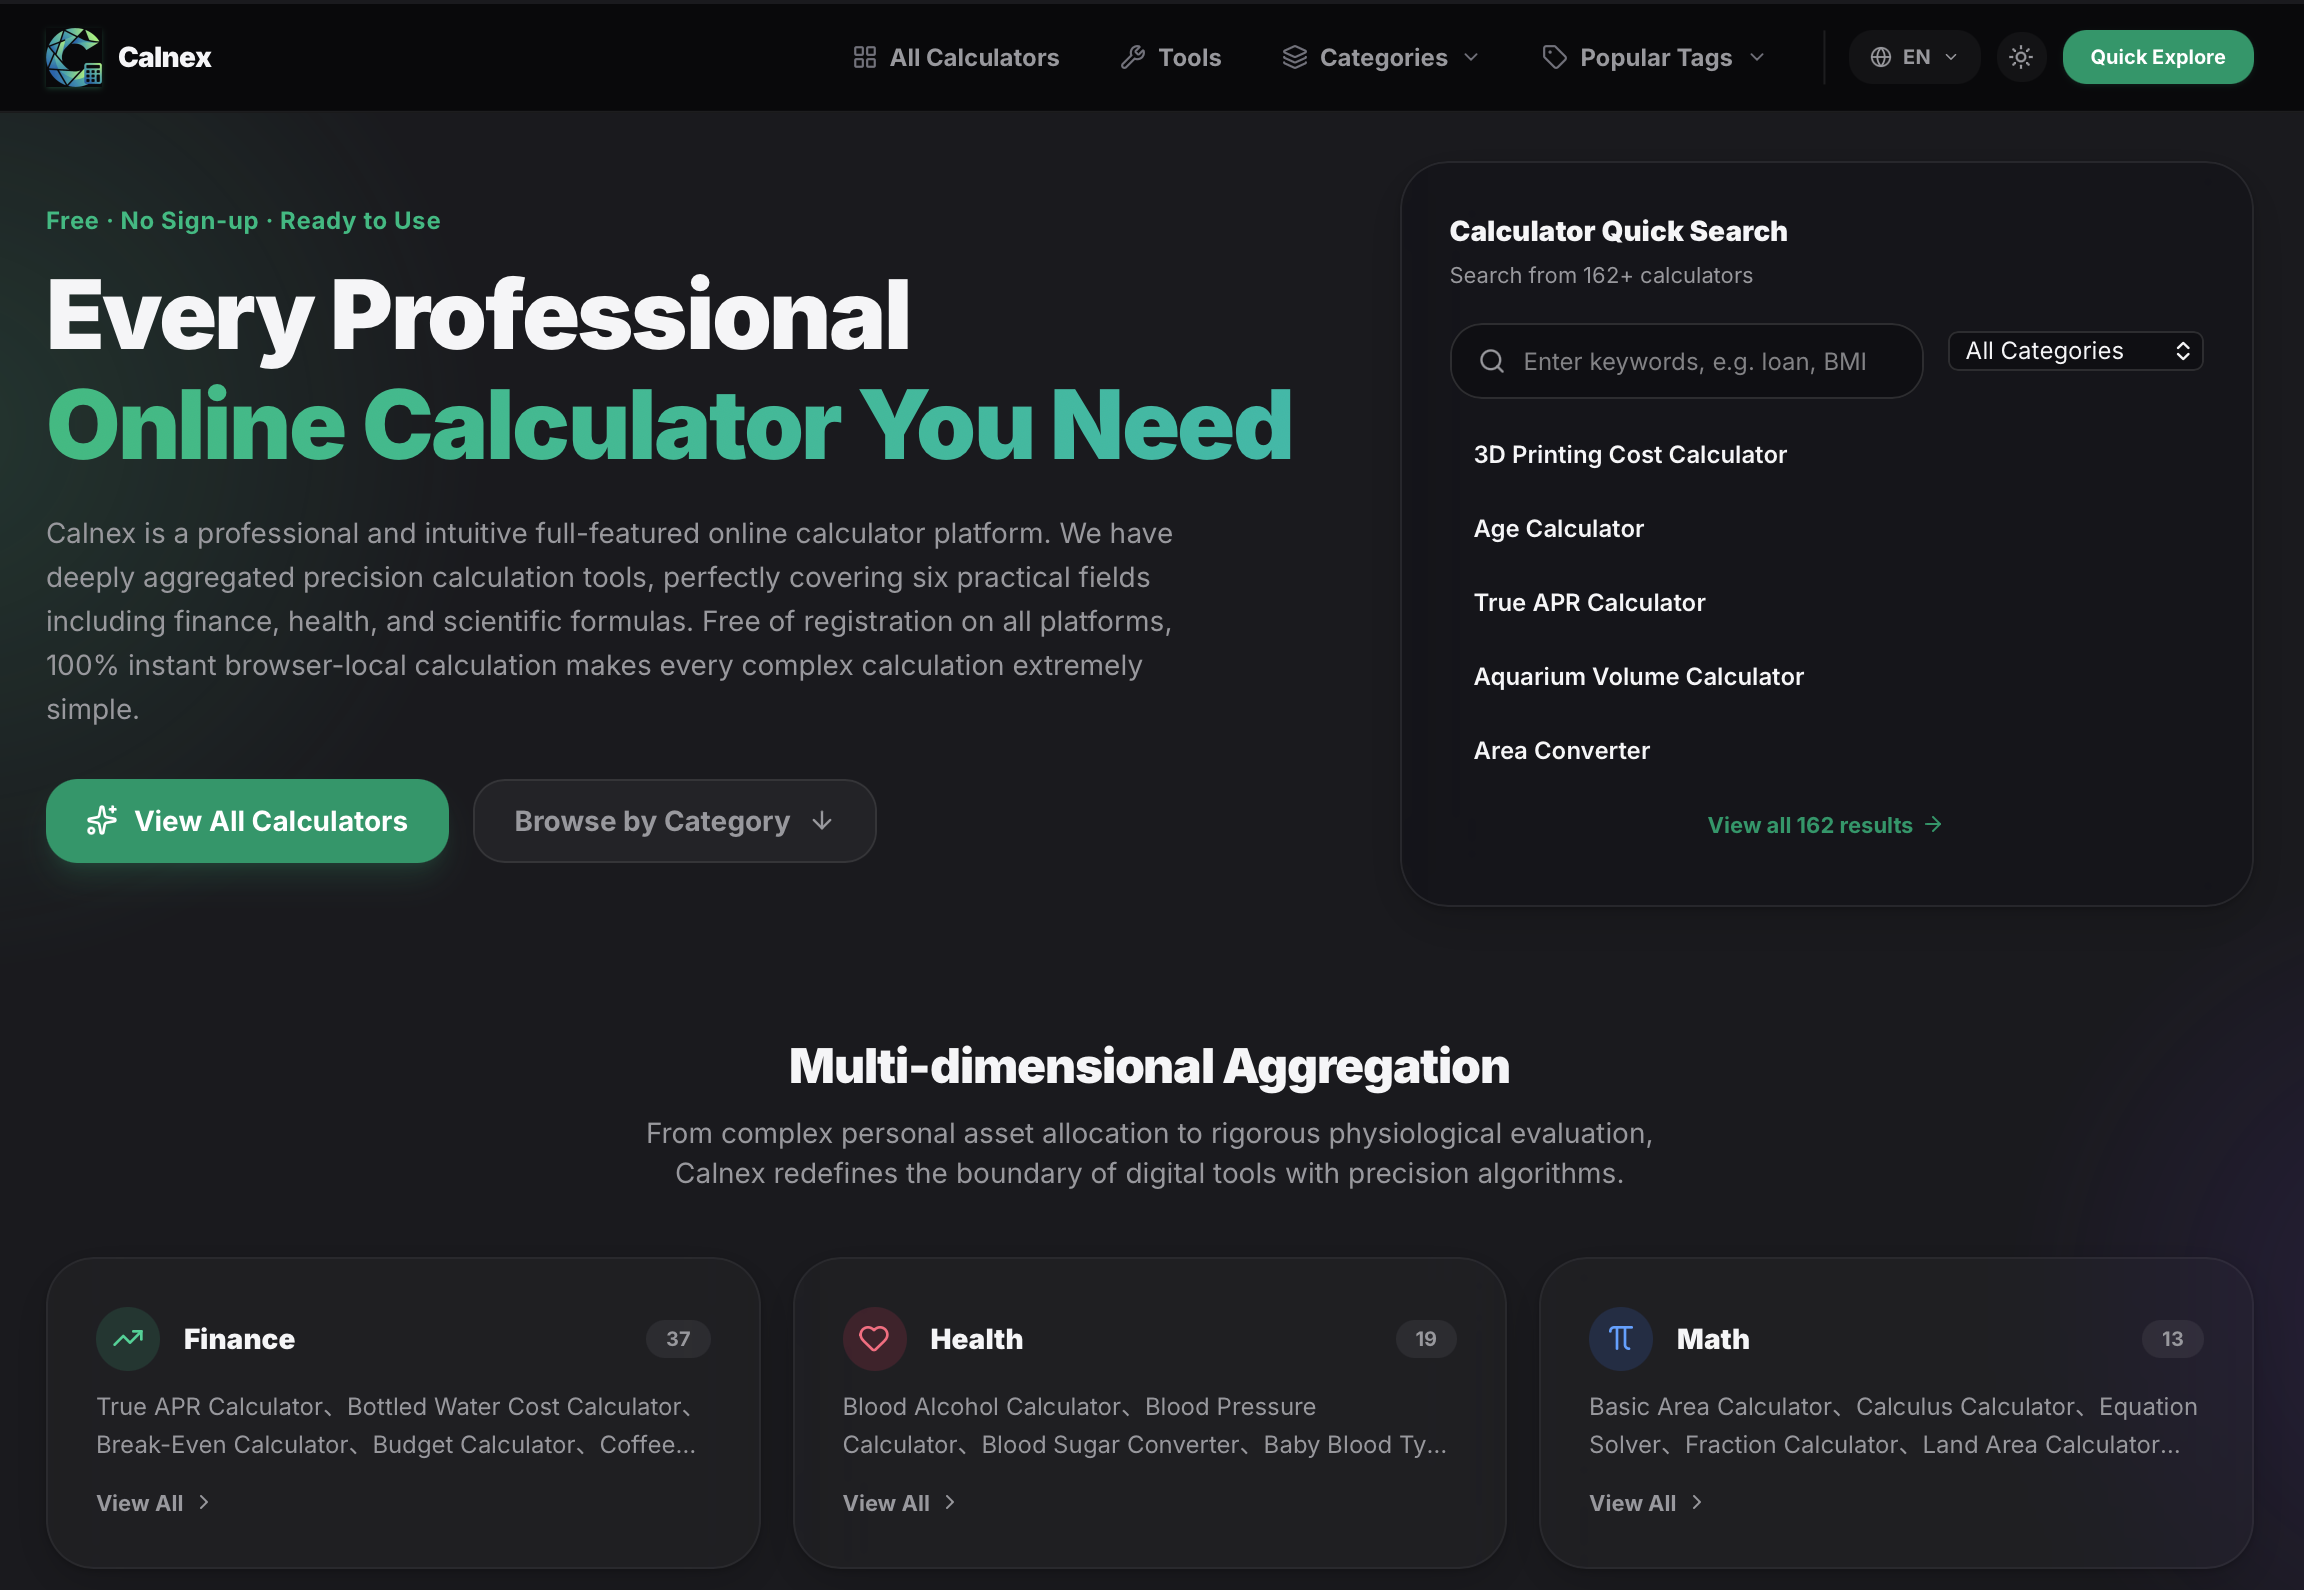Click the globe icon in language selector
Screen dimensions: 2304x1590
1881,57
